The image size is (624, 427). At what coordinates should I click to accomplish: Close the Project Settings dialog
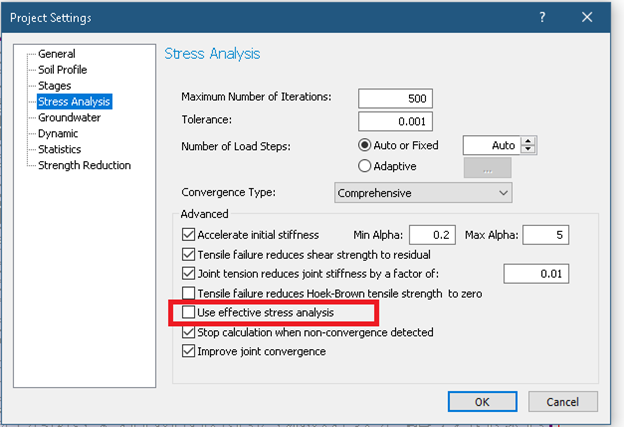(587, 17)
